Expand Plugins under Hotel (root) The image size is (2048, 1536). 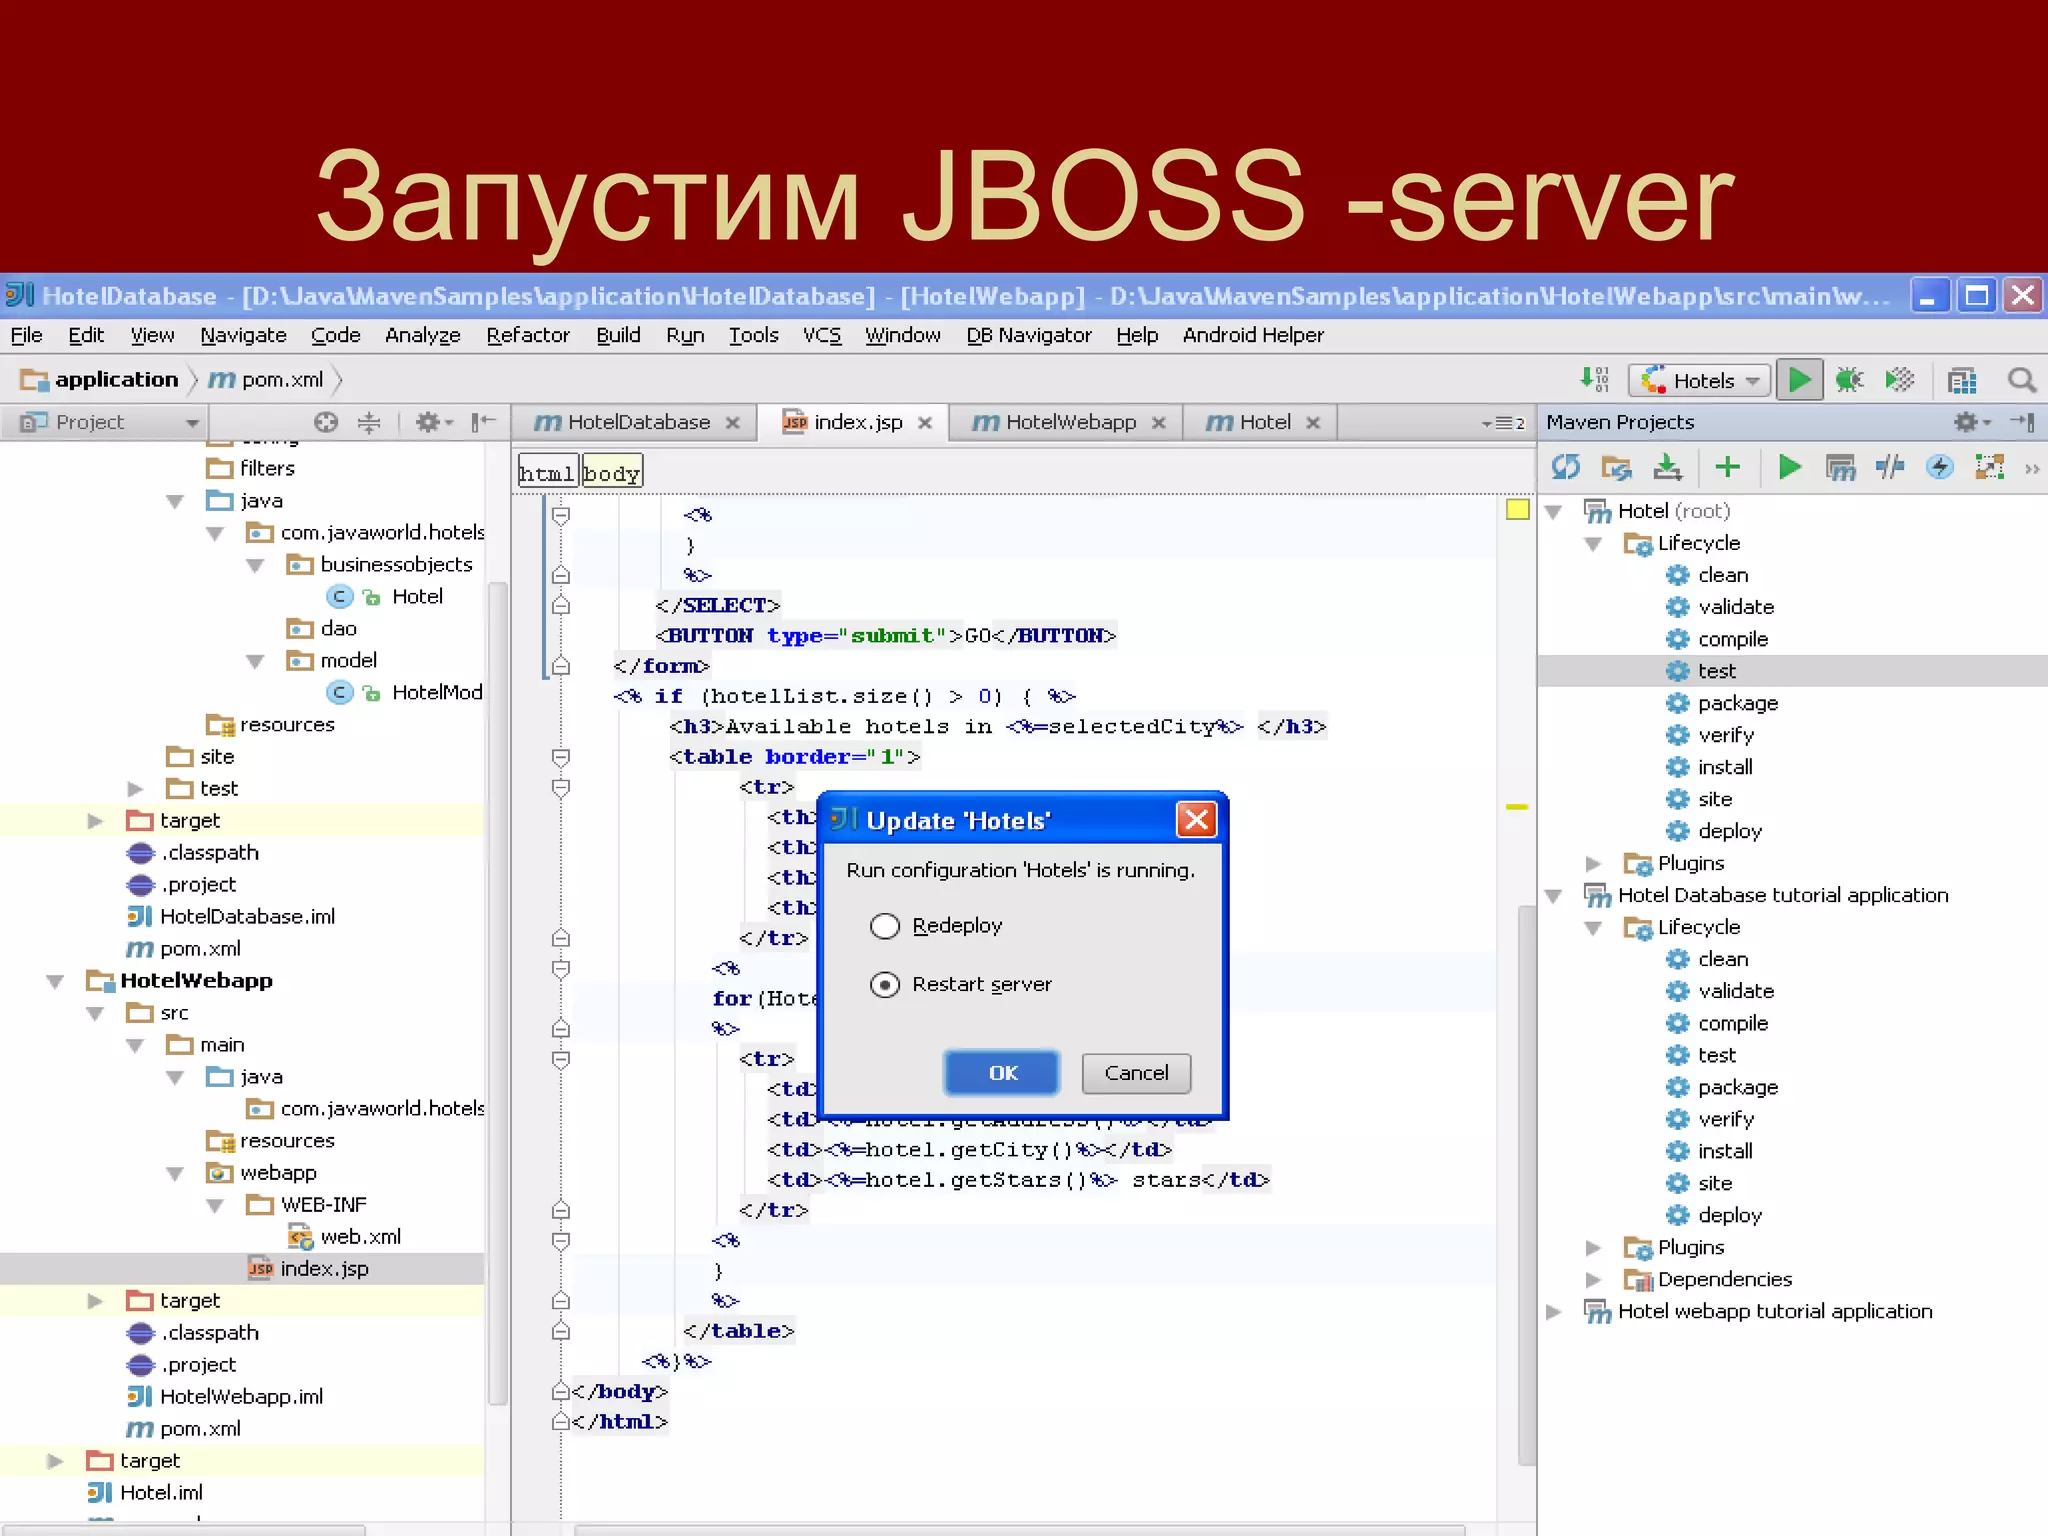(x=1594, y=864)
